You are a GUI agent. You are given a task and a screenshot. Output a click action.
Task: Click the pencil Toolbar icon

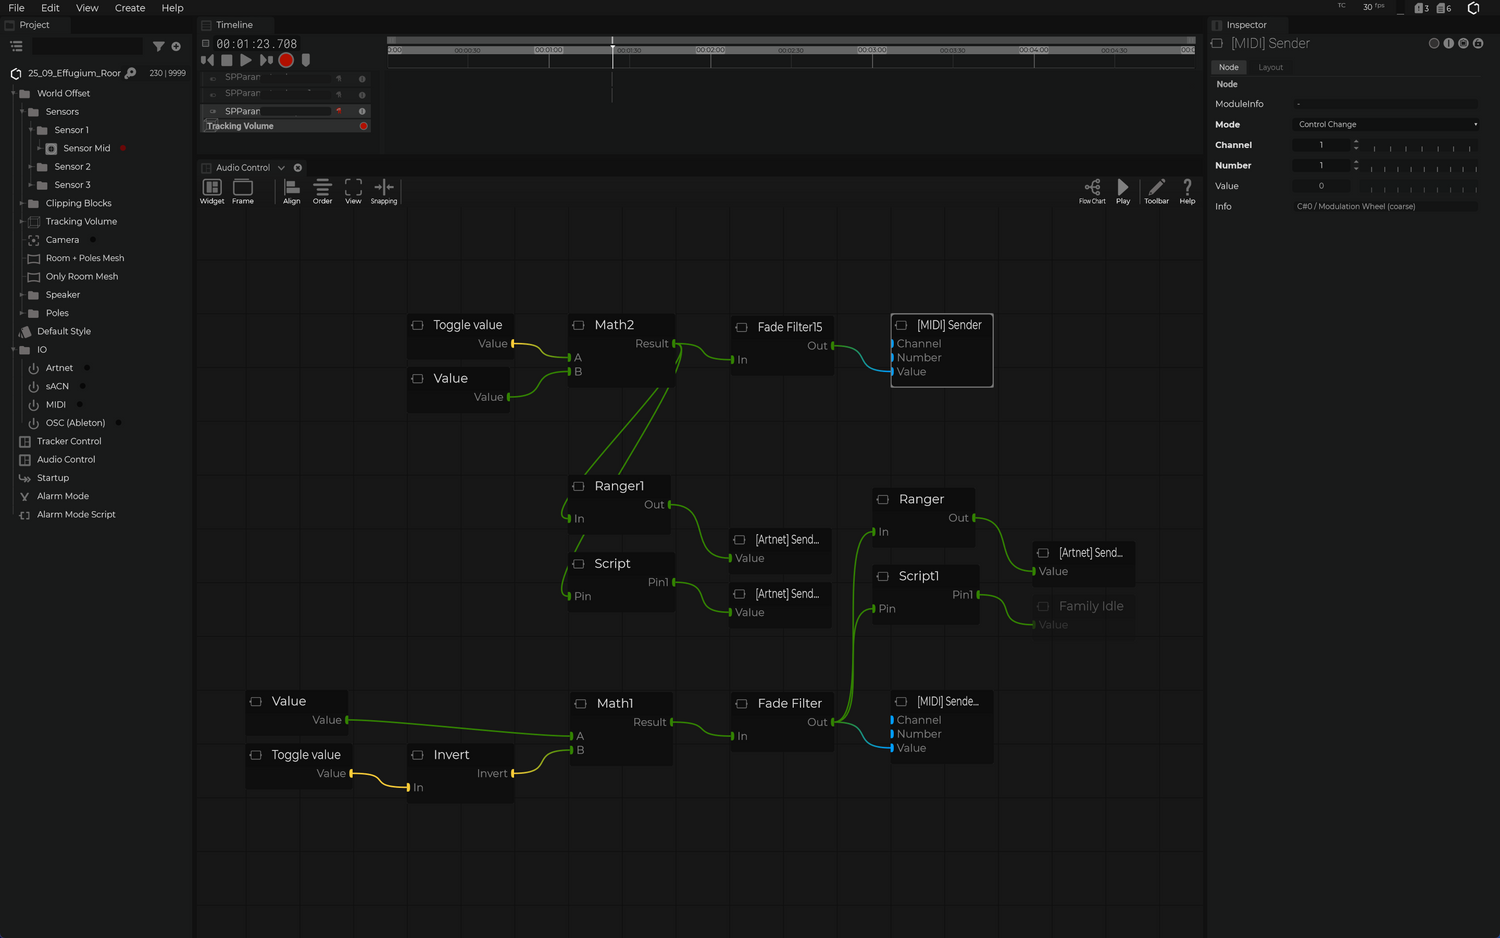(x=1156, y=189)
